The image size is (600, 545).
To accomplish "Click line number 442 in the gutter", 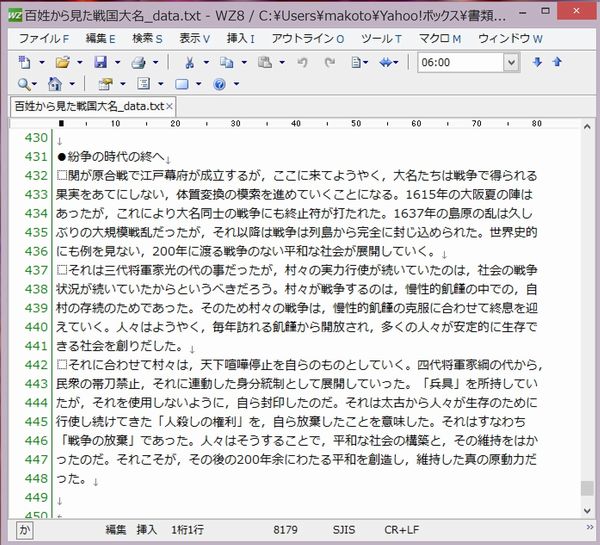I will tap(36, 365).
